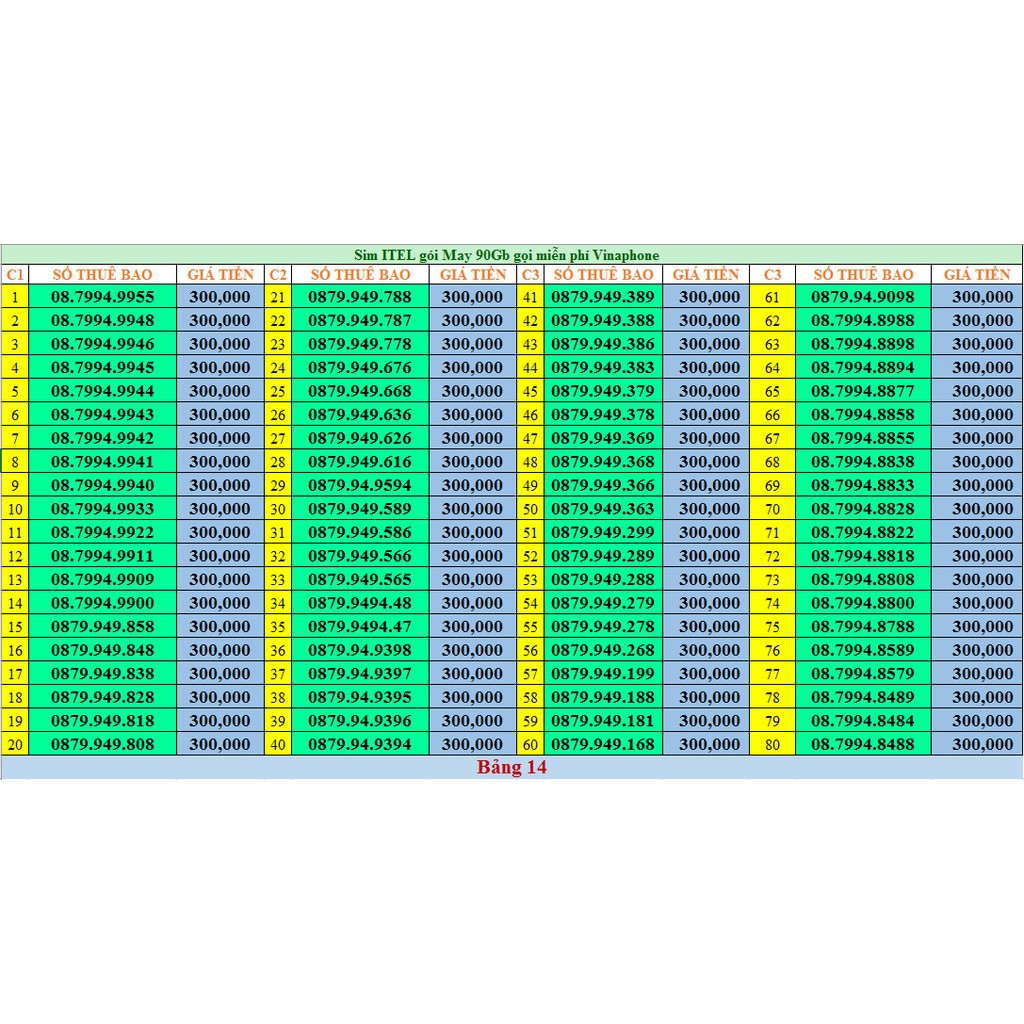The image size is (1024, 1024).
Task: Click number 08.7994.8489
Action: [863, 697]
